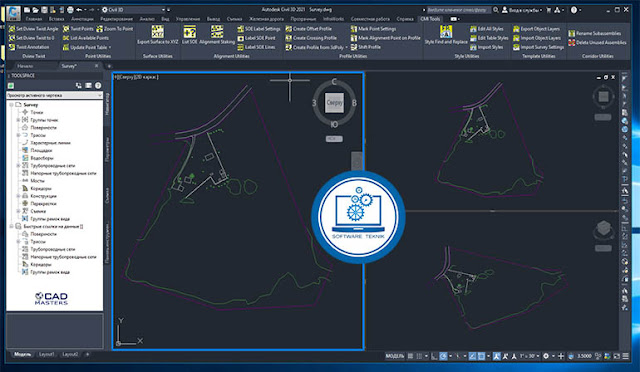Select Create Crossing Profile tool
Image resolution: width=640 pixels, height=372 pixels.
[311, 38]
